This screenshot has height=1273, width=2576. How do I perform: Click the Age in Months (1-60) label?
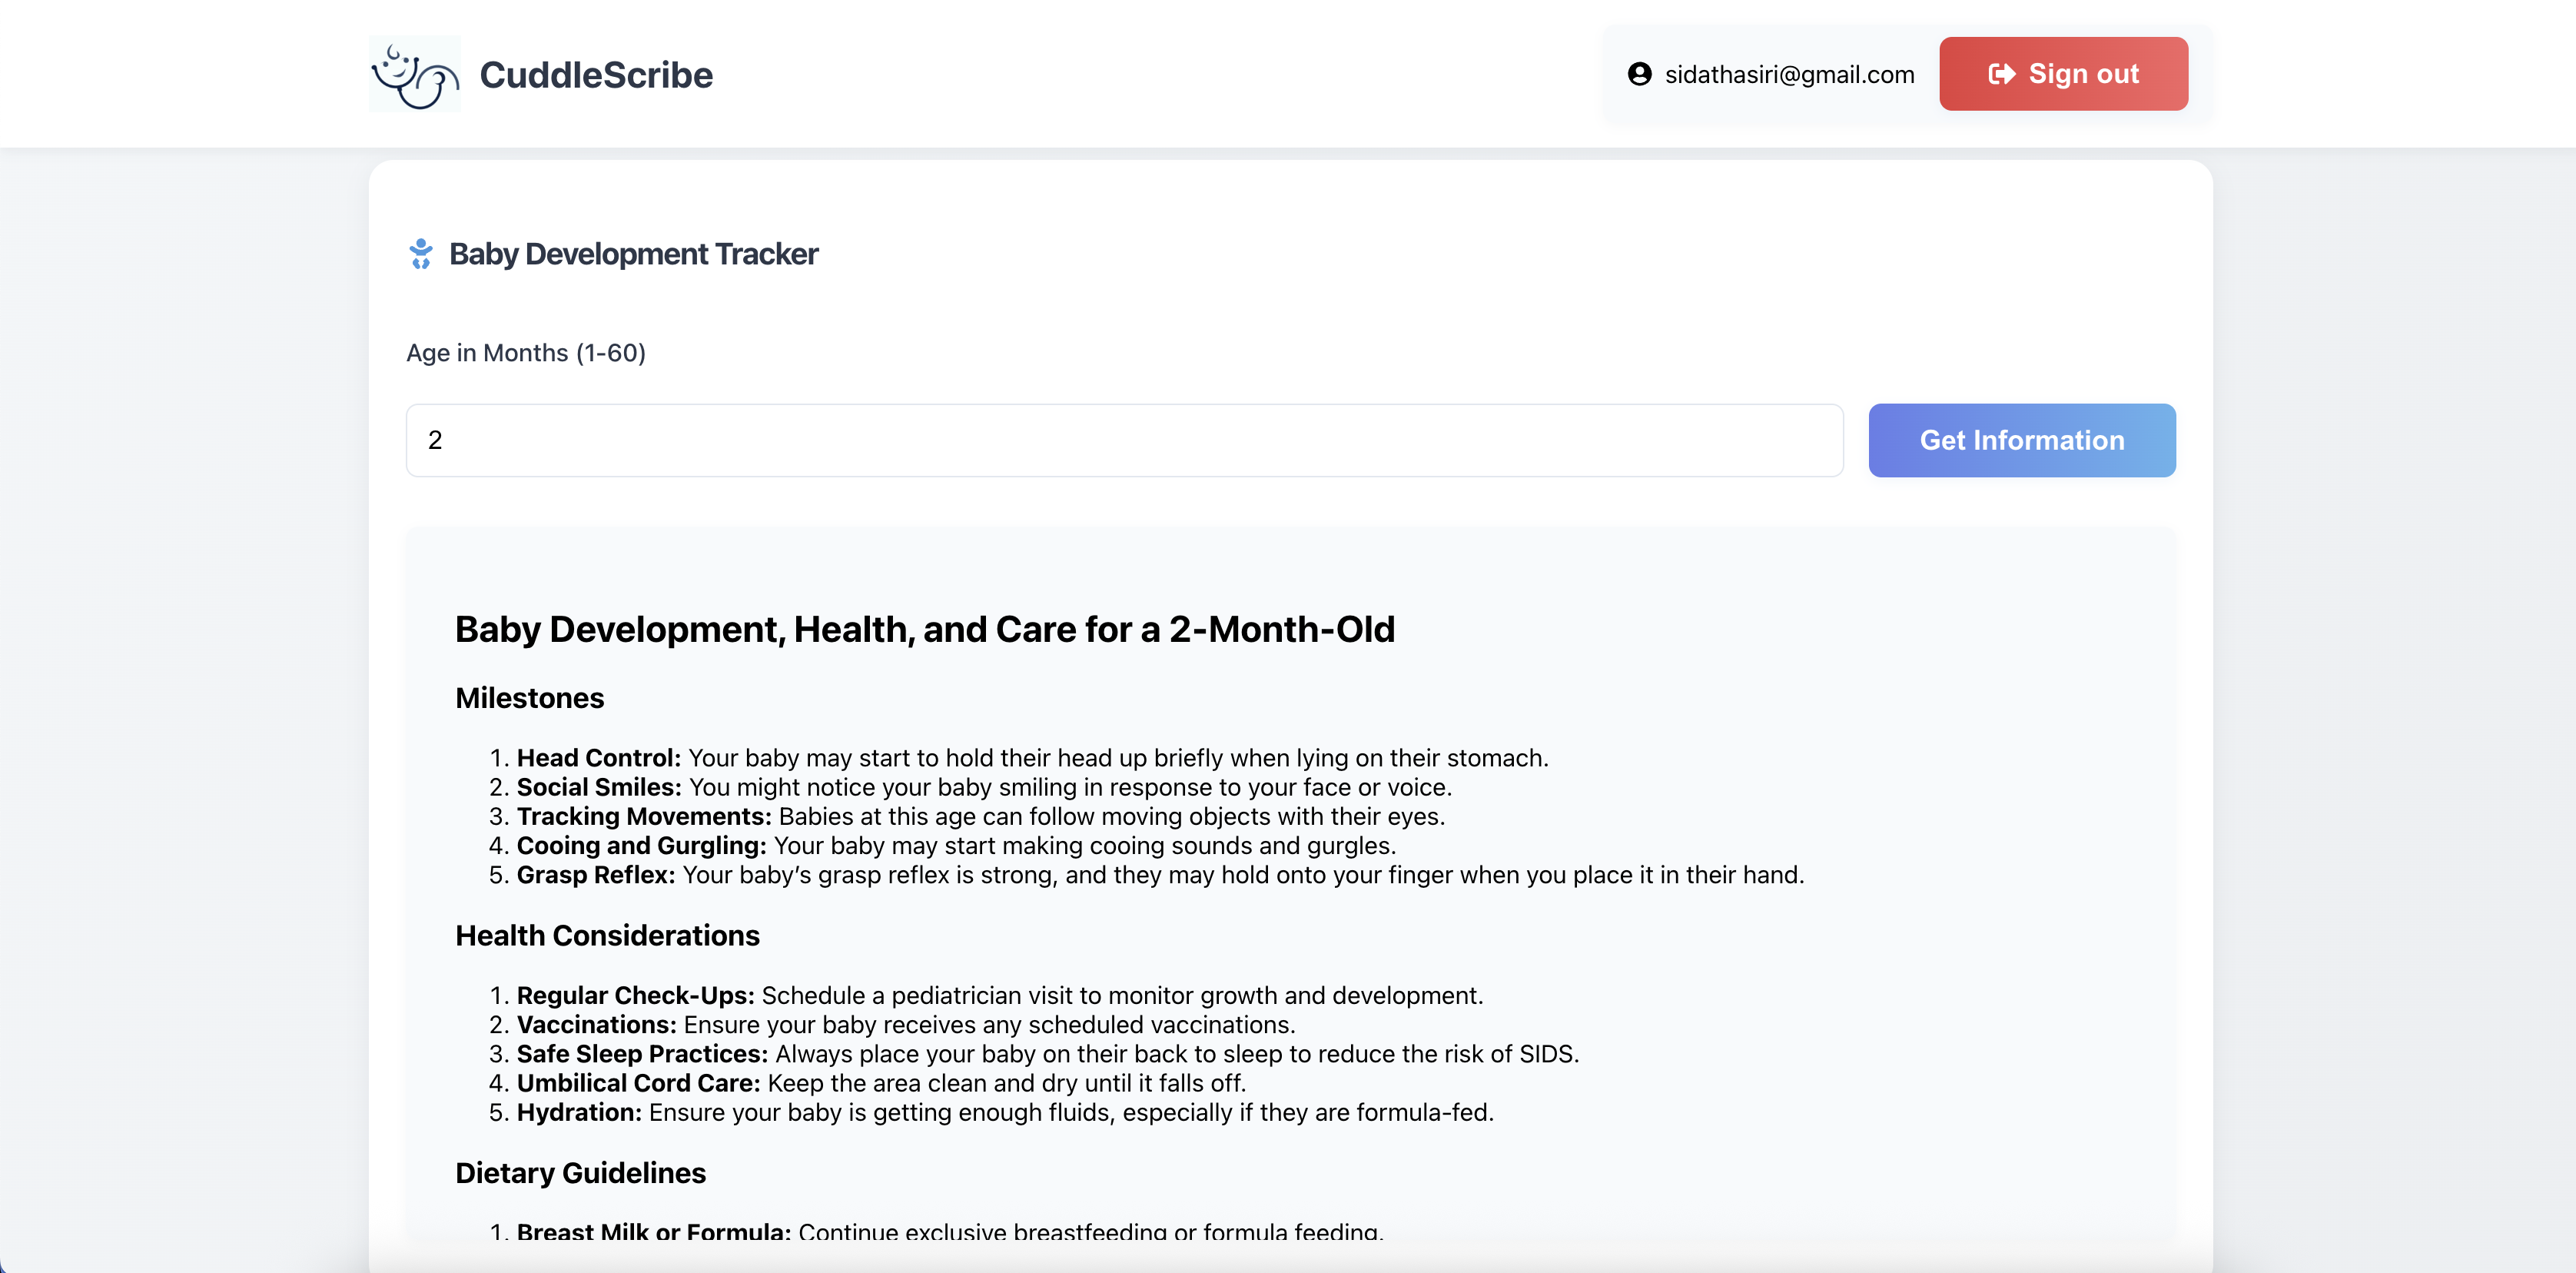(x=526, y=353)
